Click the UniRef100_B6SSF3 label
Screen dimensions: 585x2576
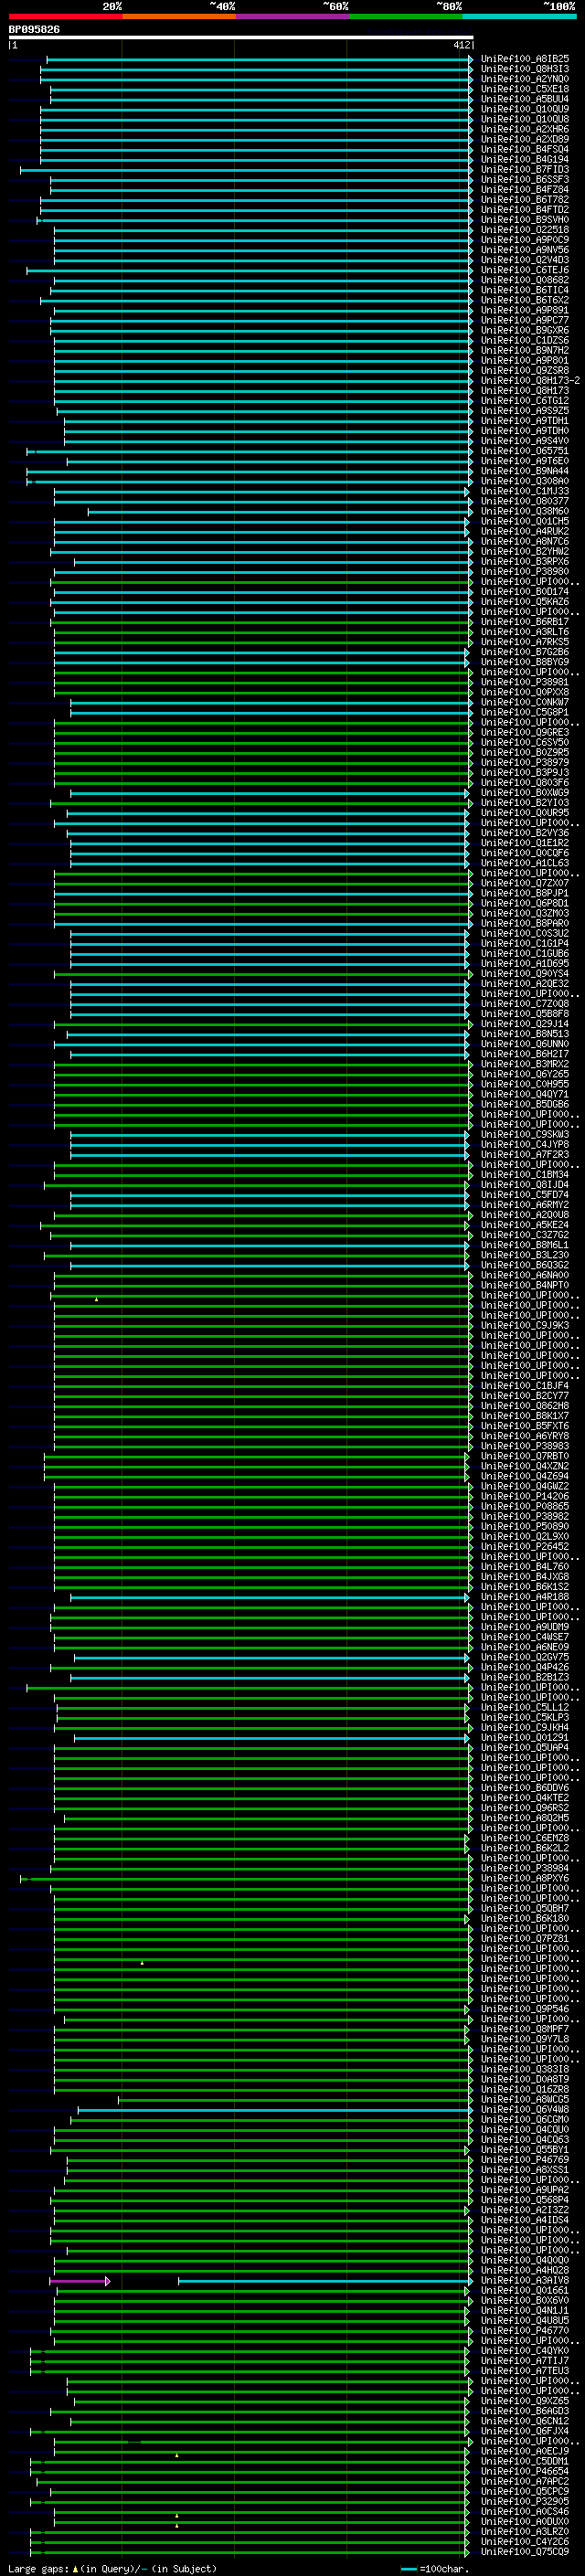(x=525, y=180)
